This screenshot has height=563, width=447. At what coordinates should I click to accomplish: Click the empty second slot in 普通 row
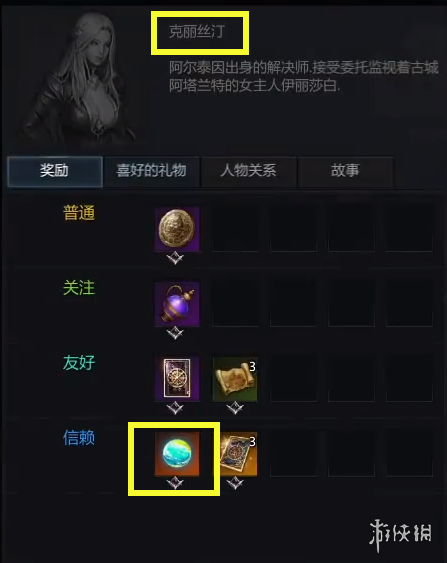(x=235, y=229)
